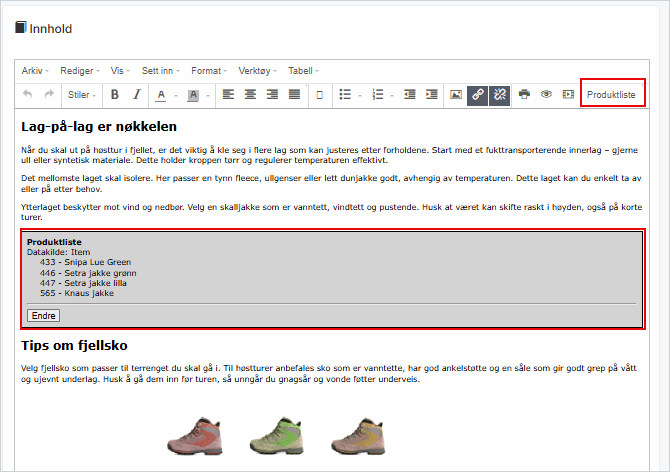Expand the numbered list style dropdown arrow

pos(391,95)
